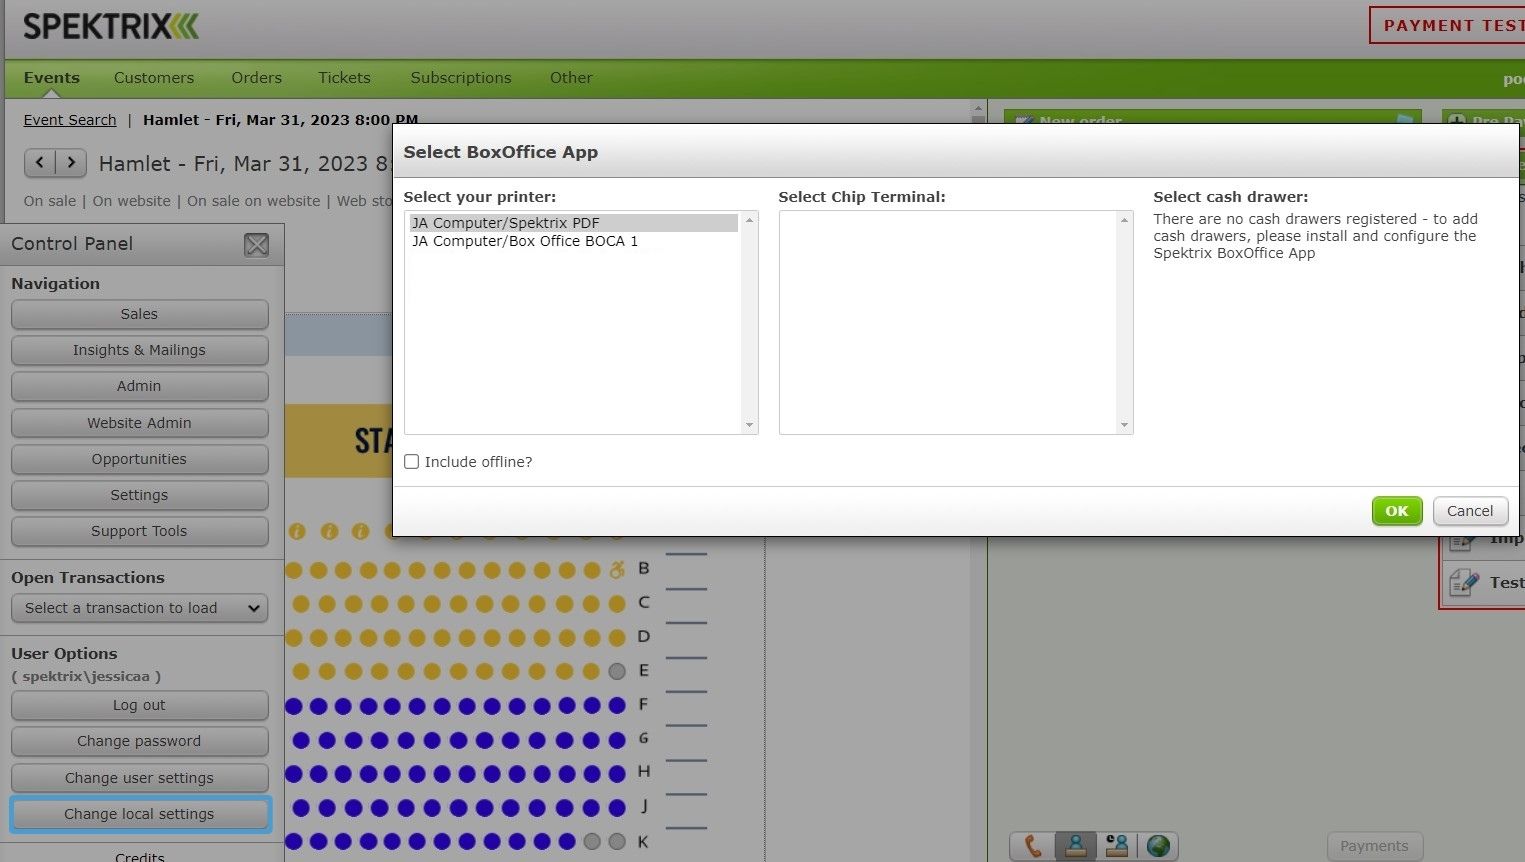Click the Control Panel title text
1525x862 pixels.
click(x=72, y=244)
